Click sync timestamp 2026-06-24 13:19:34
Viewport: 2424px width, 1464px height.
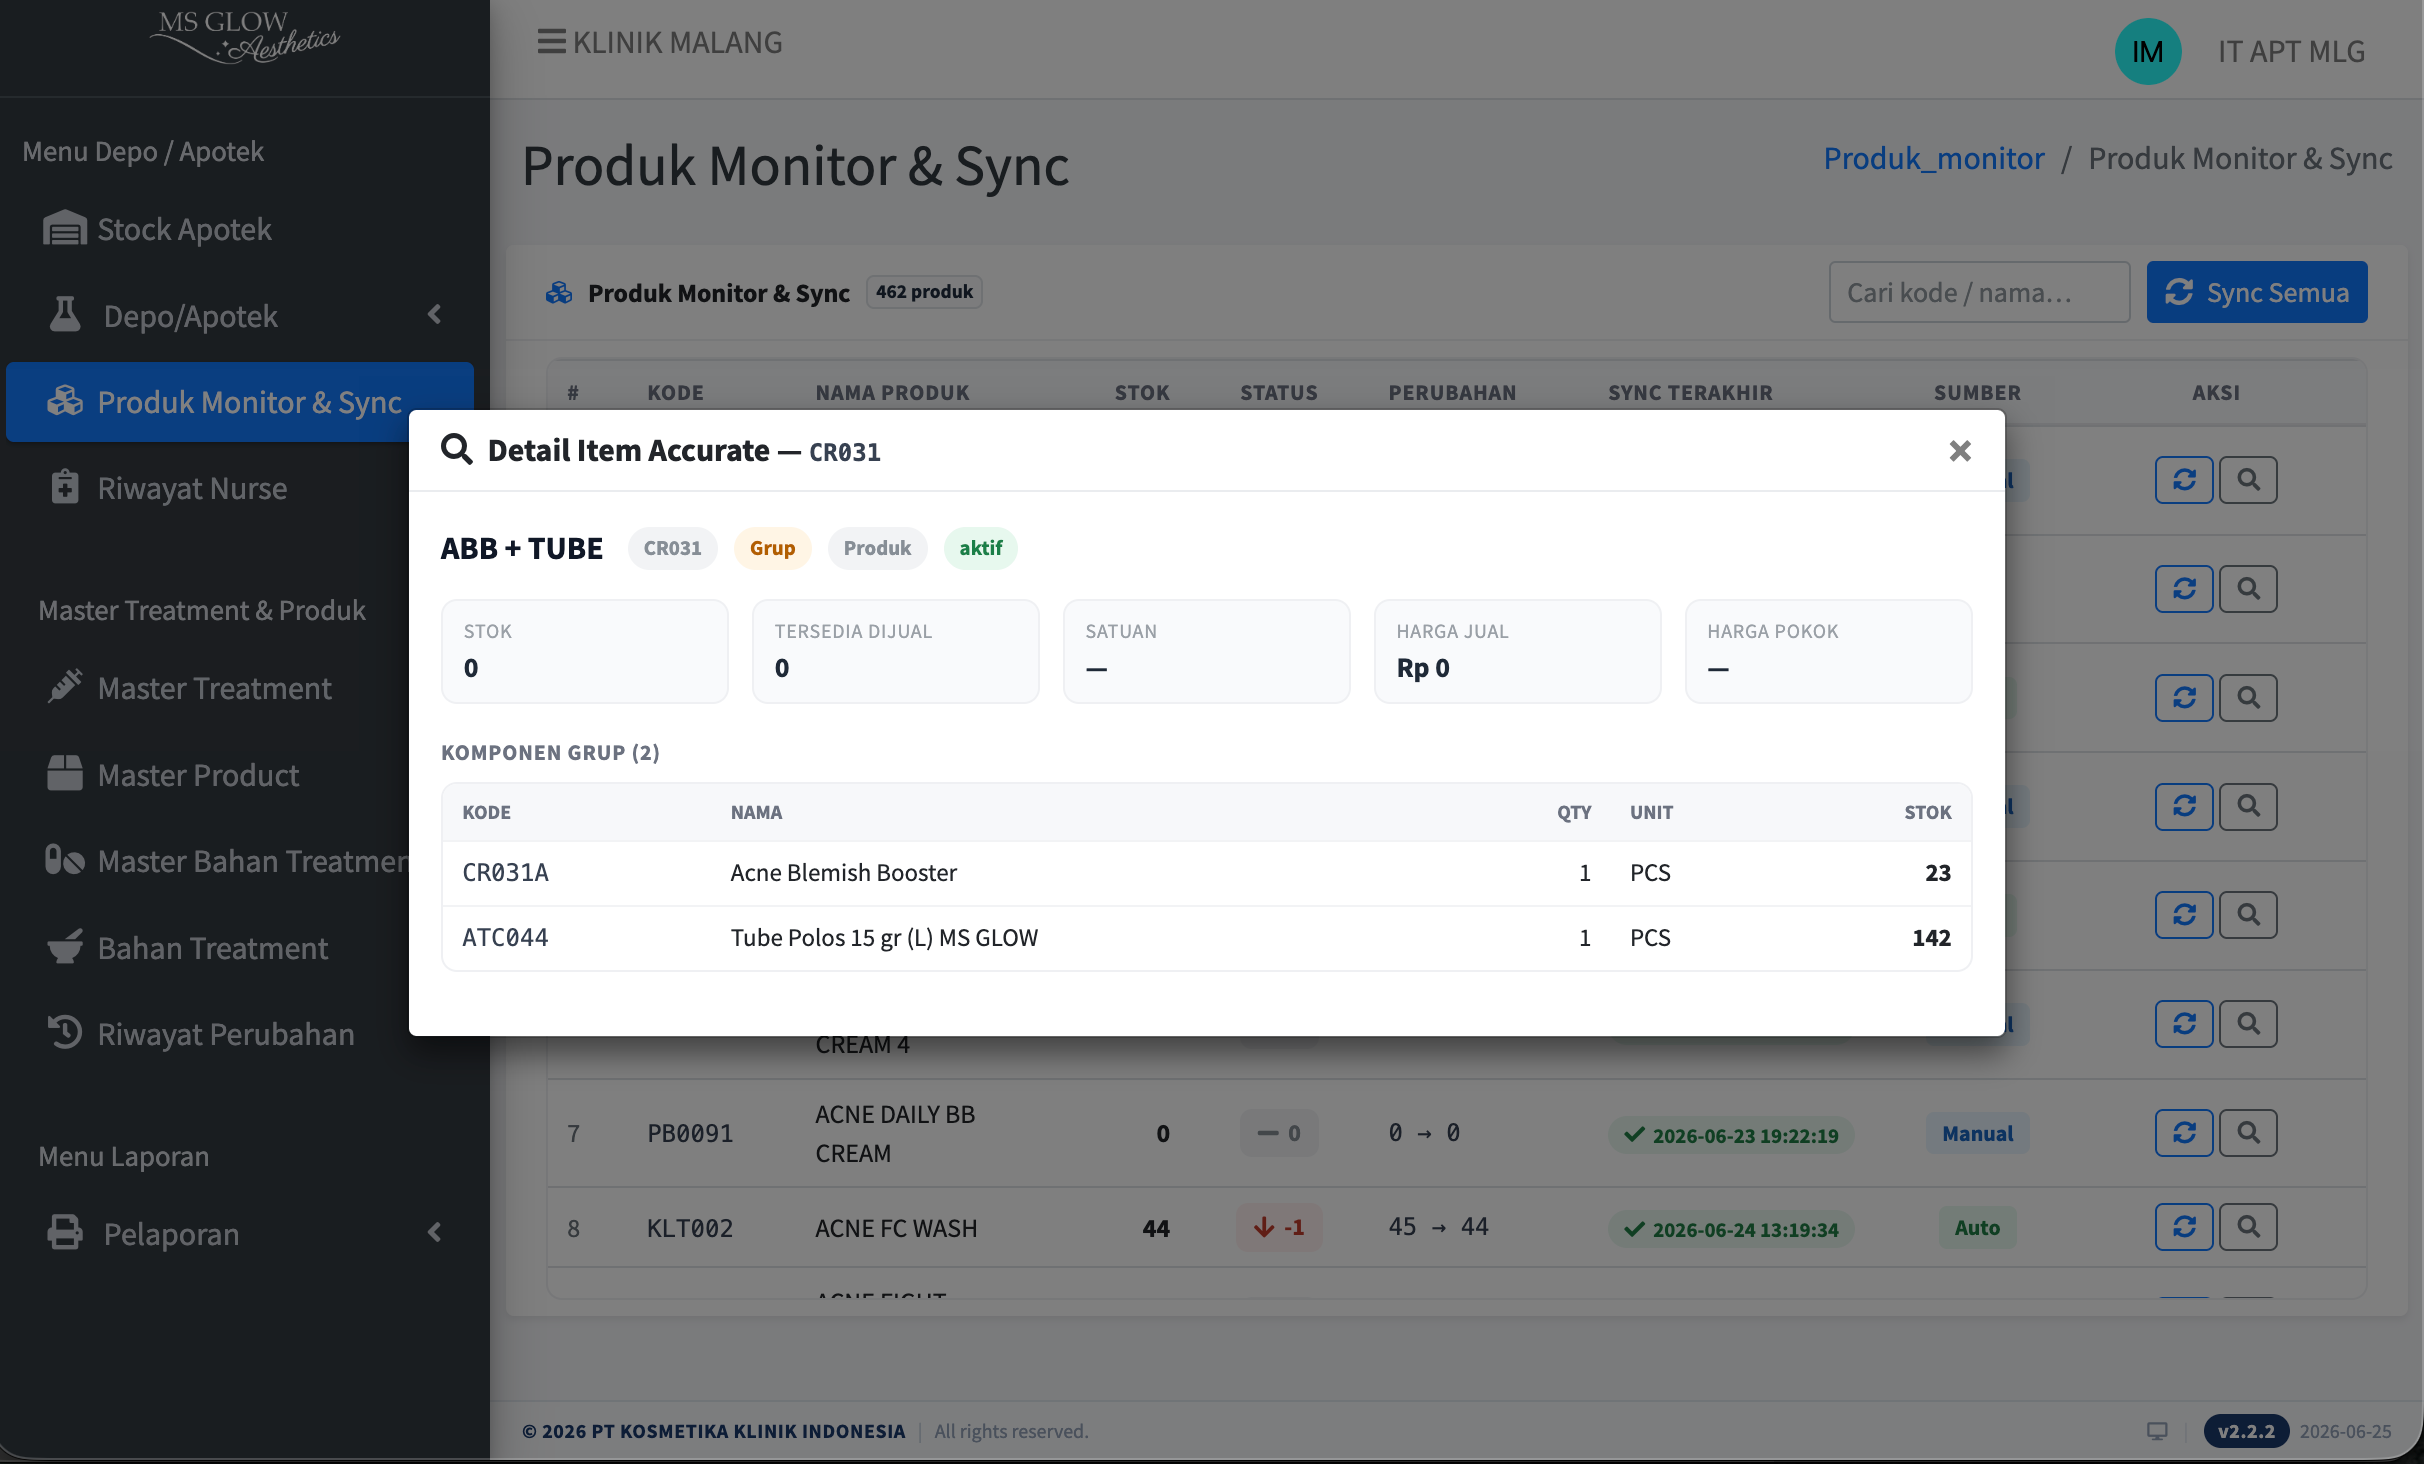coord(1731,1229)
